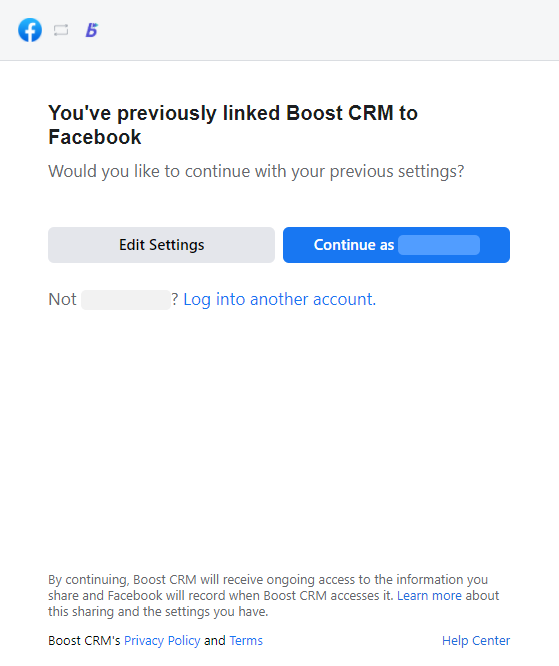Open Edit Settings for the linked app
Image resolution: width=559 pixels, height=666 pixels.
(161, 245)
